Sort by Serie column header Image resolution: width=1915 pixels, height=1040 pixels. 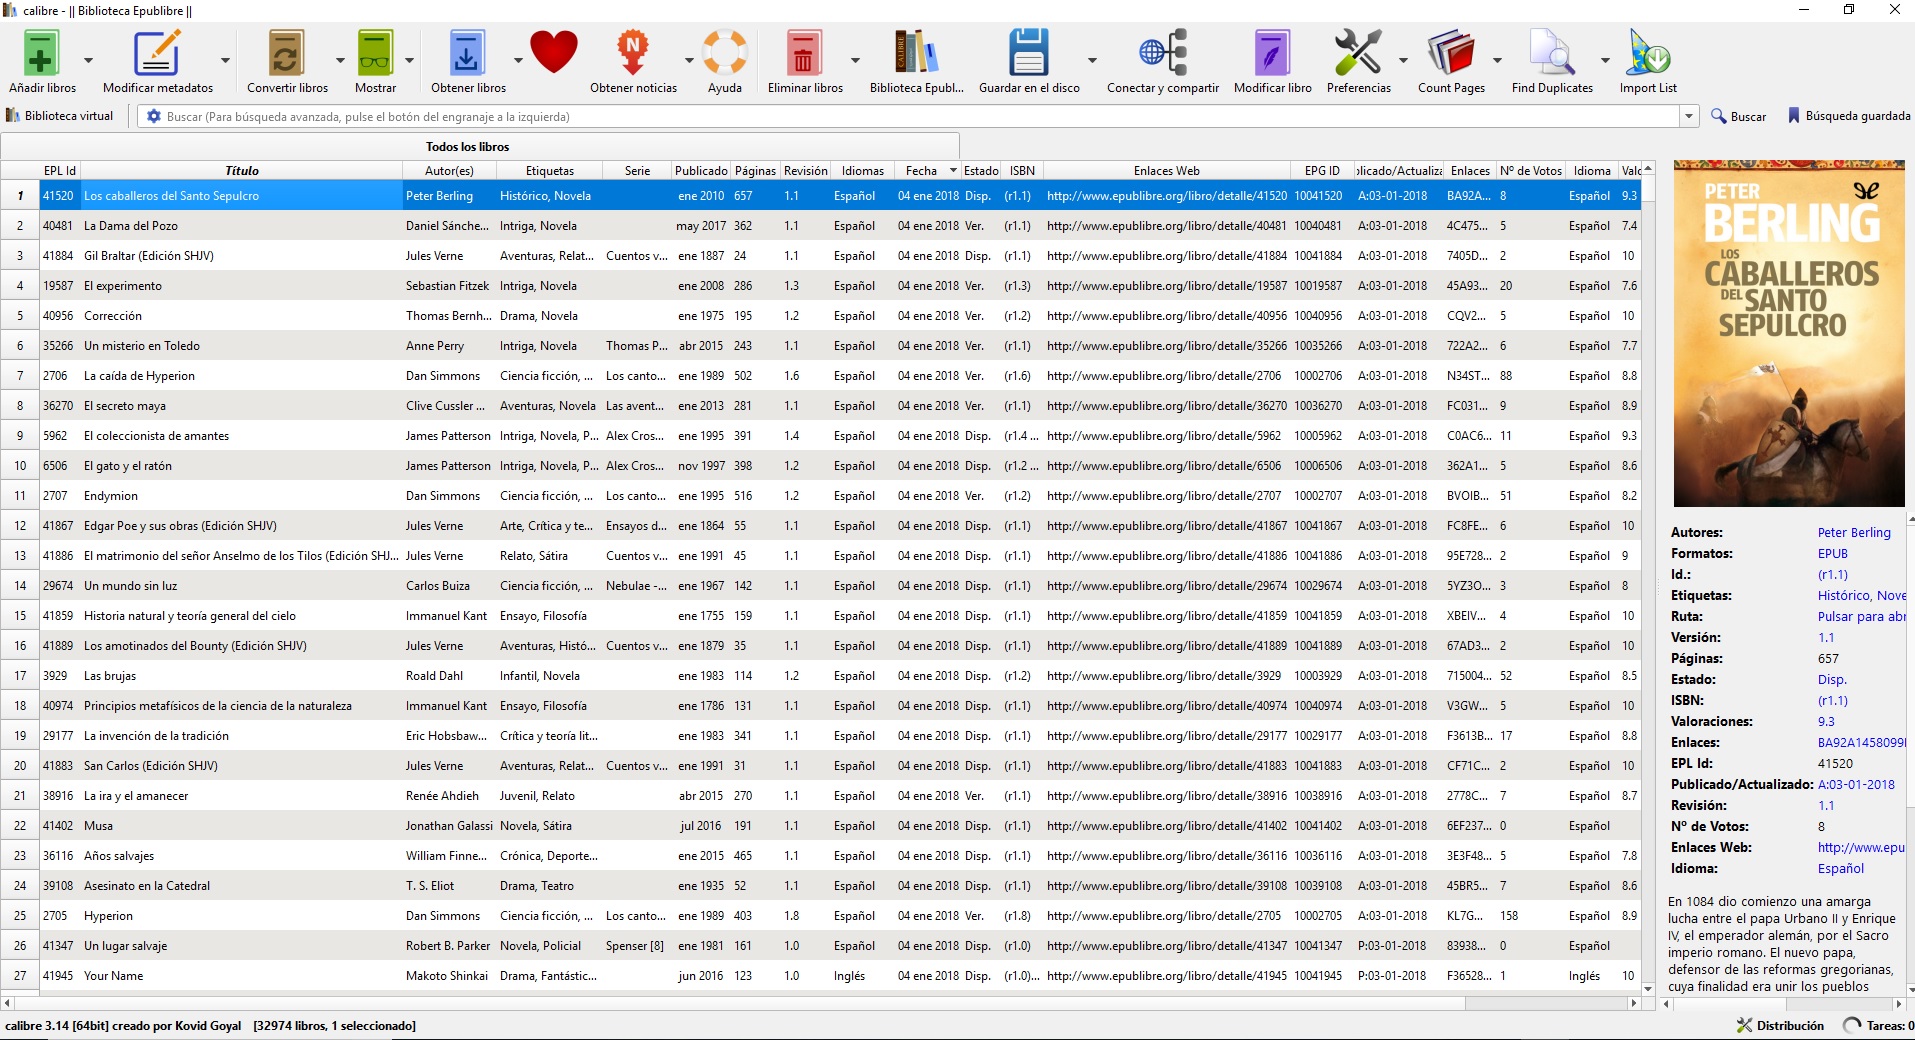click(637, 171)
